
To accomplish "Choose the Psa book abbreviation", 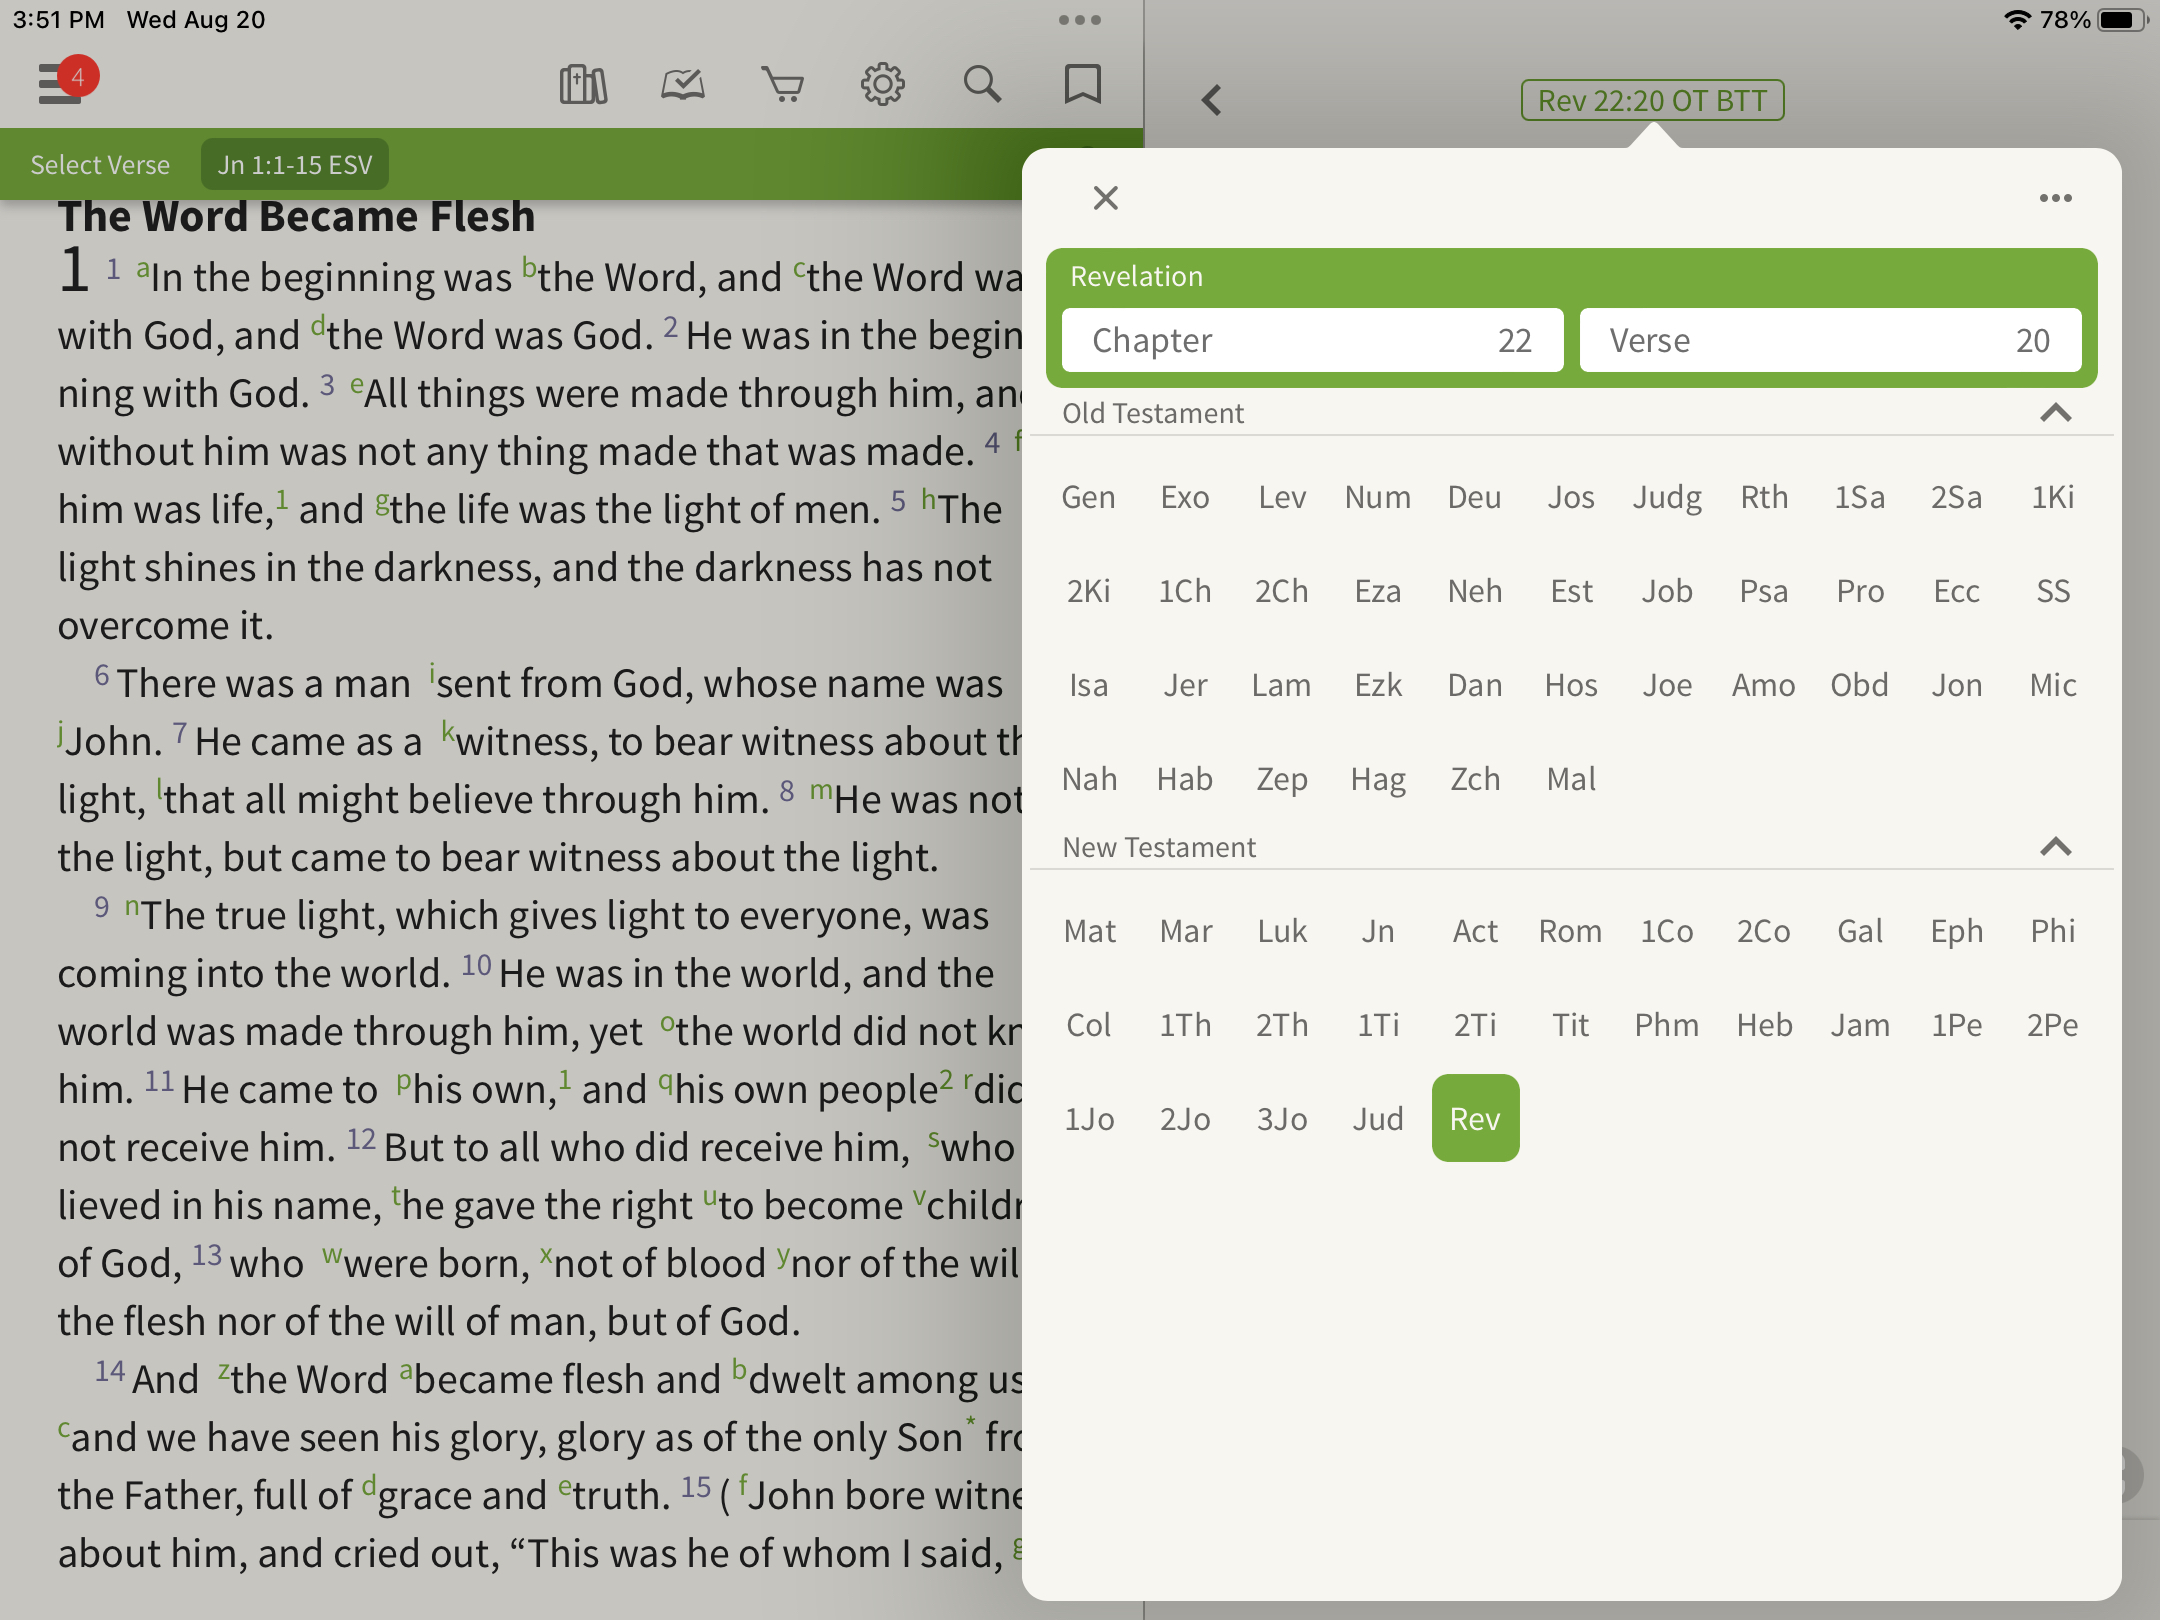I will [1763, 591].
